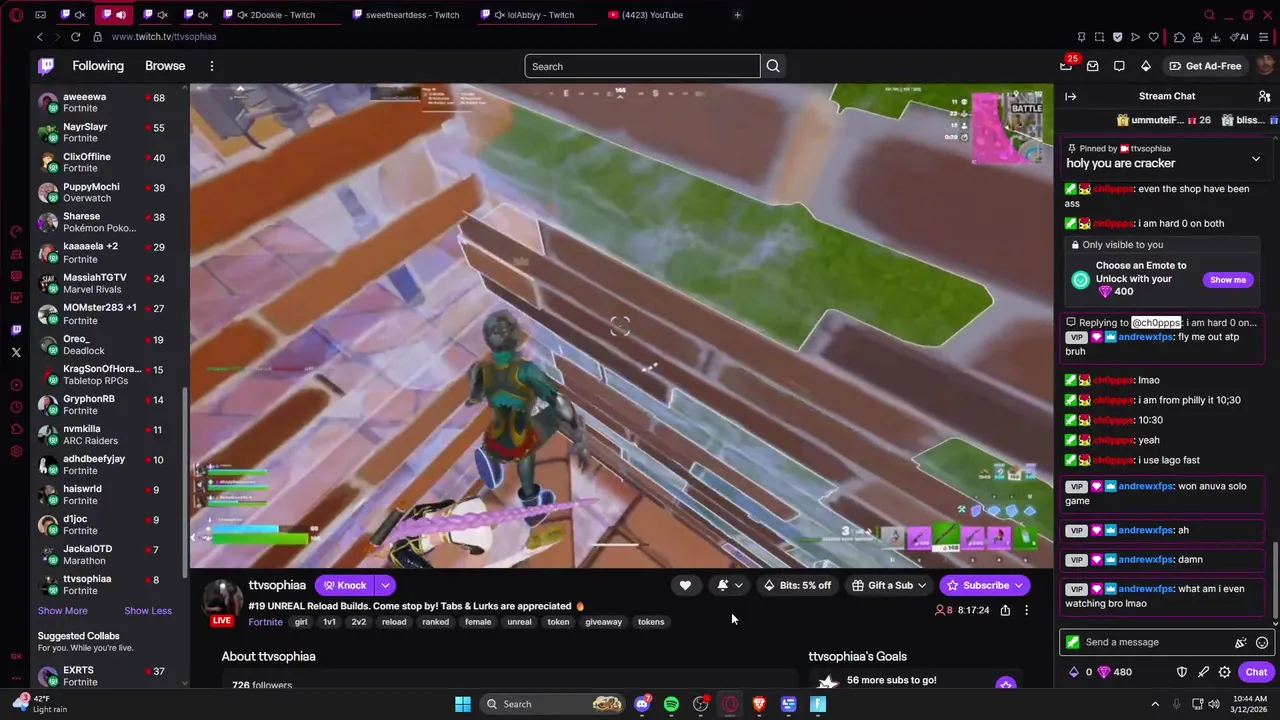1280x720 pixels.
Task: Open Brave browser from taskbar
Action: [759, 704]
